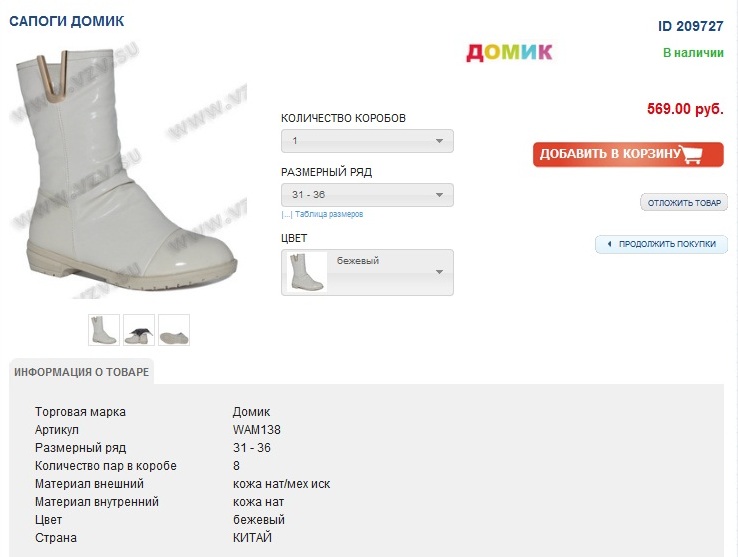This screenshot has height=557, width=738.
Task: Click the shopping cart icon on red button
Action: pos(692,154)
